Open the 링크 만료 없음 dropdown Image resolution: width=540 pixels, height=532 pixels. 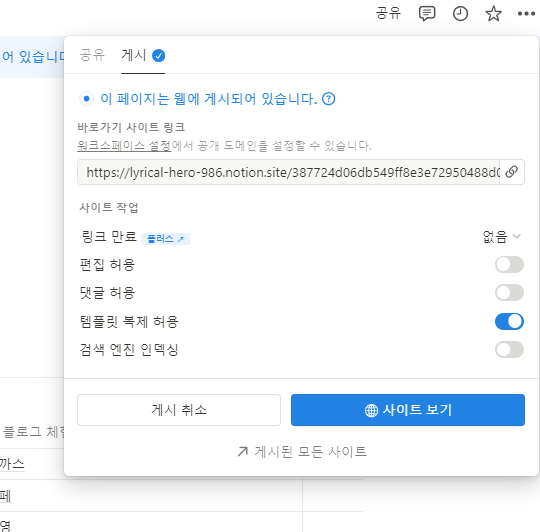(x=501, y=237)
